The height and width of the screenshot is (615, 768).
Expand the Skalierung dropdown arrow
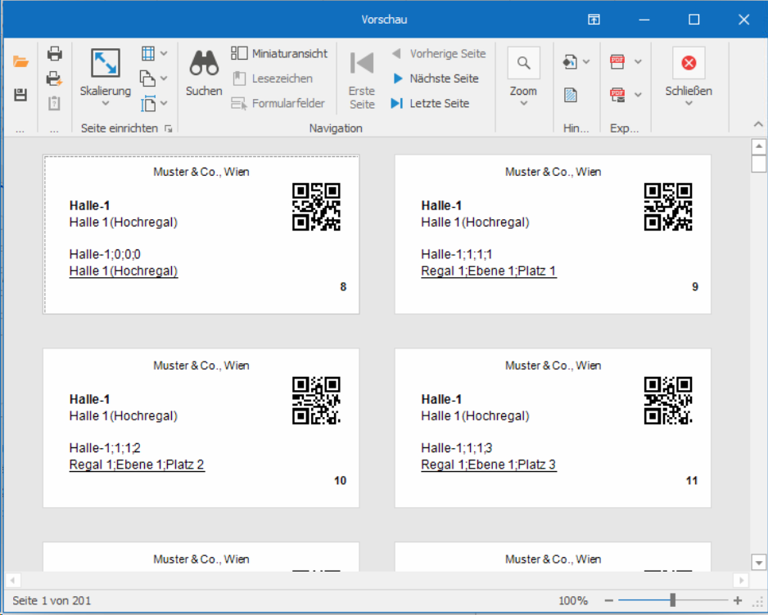click(105, 103)
